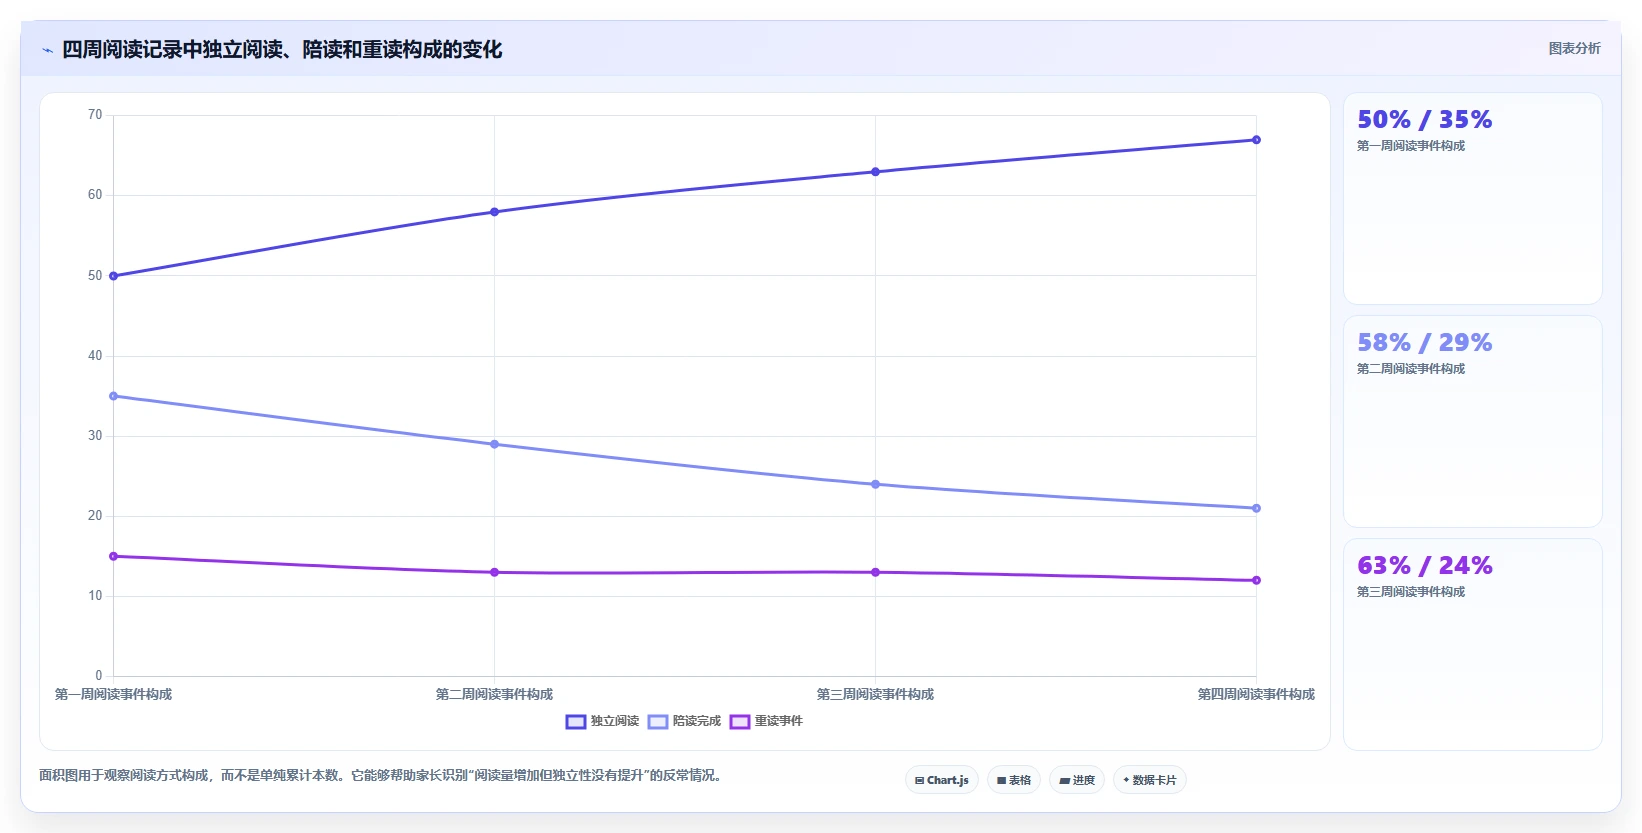
Task: Toggle the 重读事件 legend item
Action: pos(766,721)
